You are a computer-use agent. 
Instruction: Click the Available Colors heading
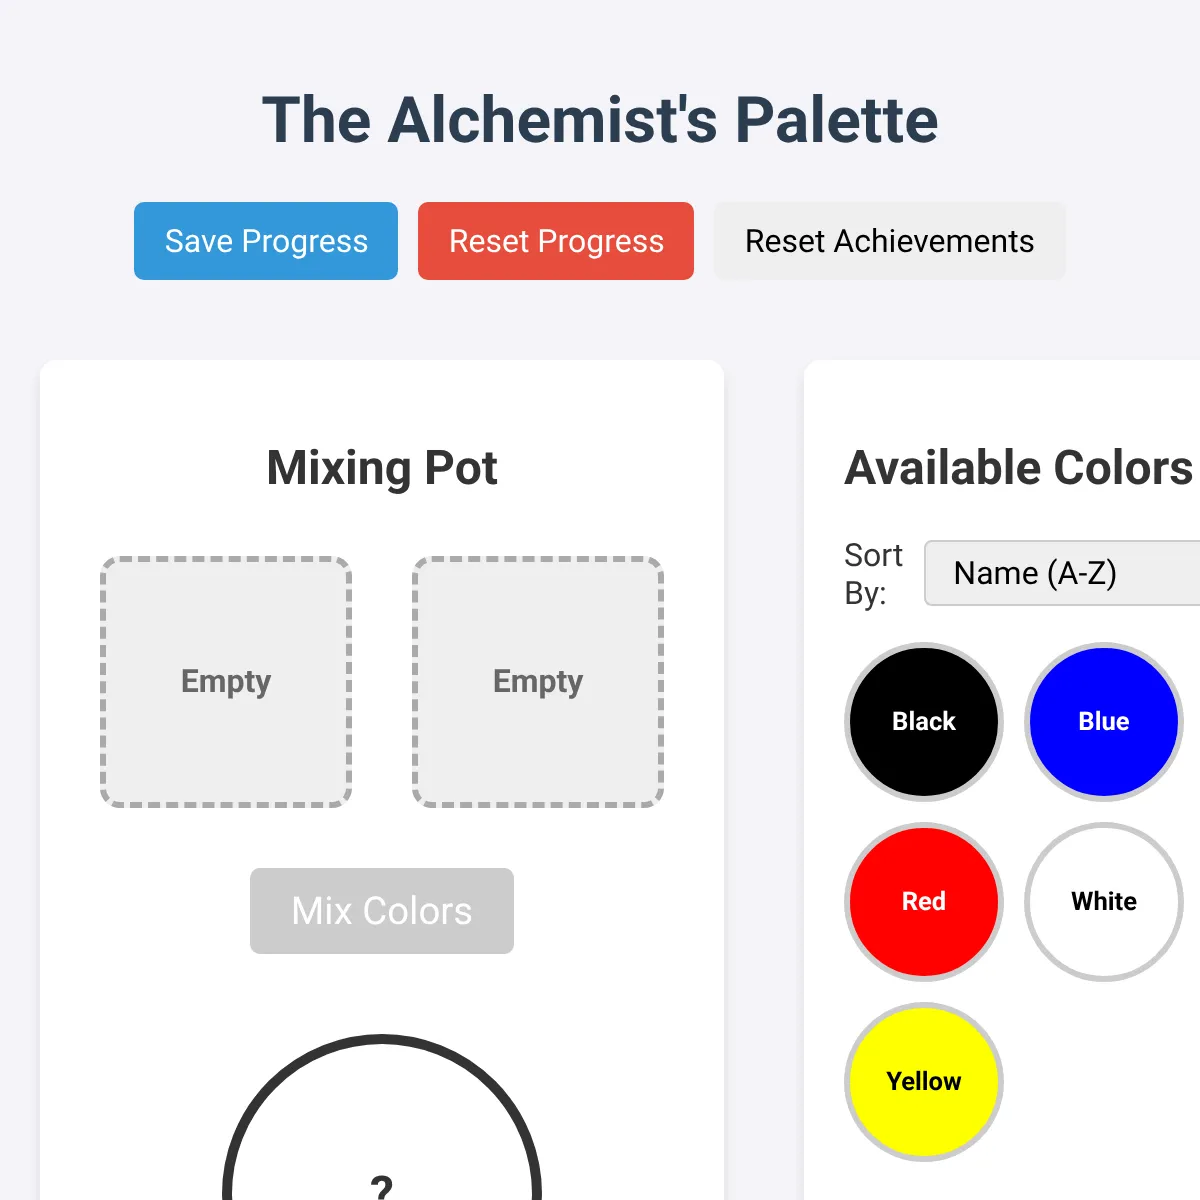click(1019, 468)
